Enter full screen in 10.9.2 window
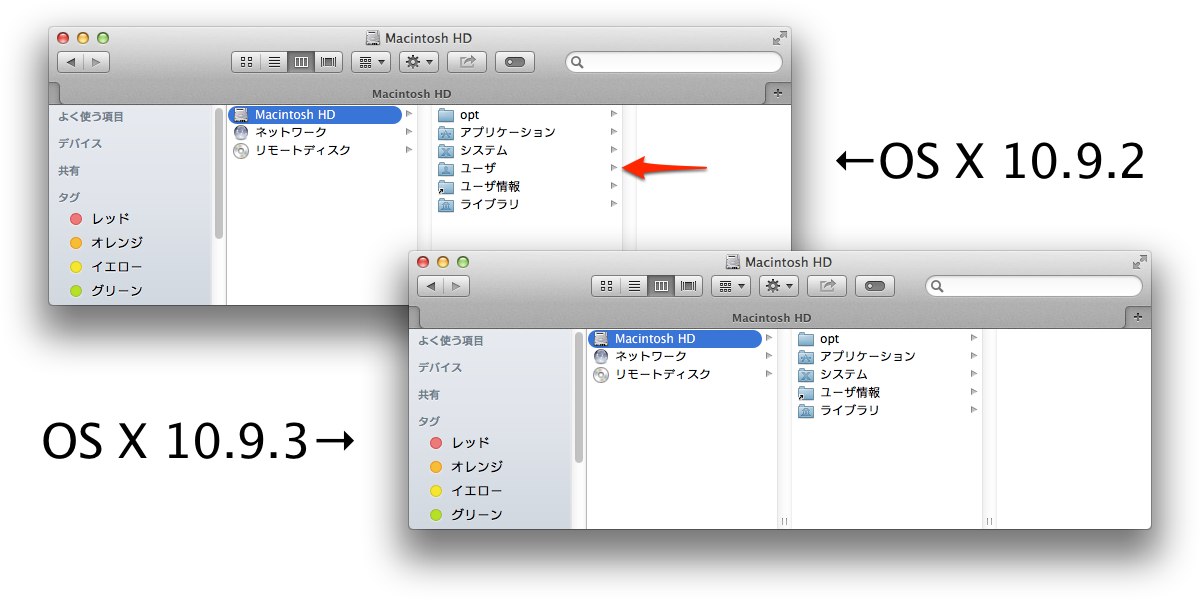 [x=779, y=38]
